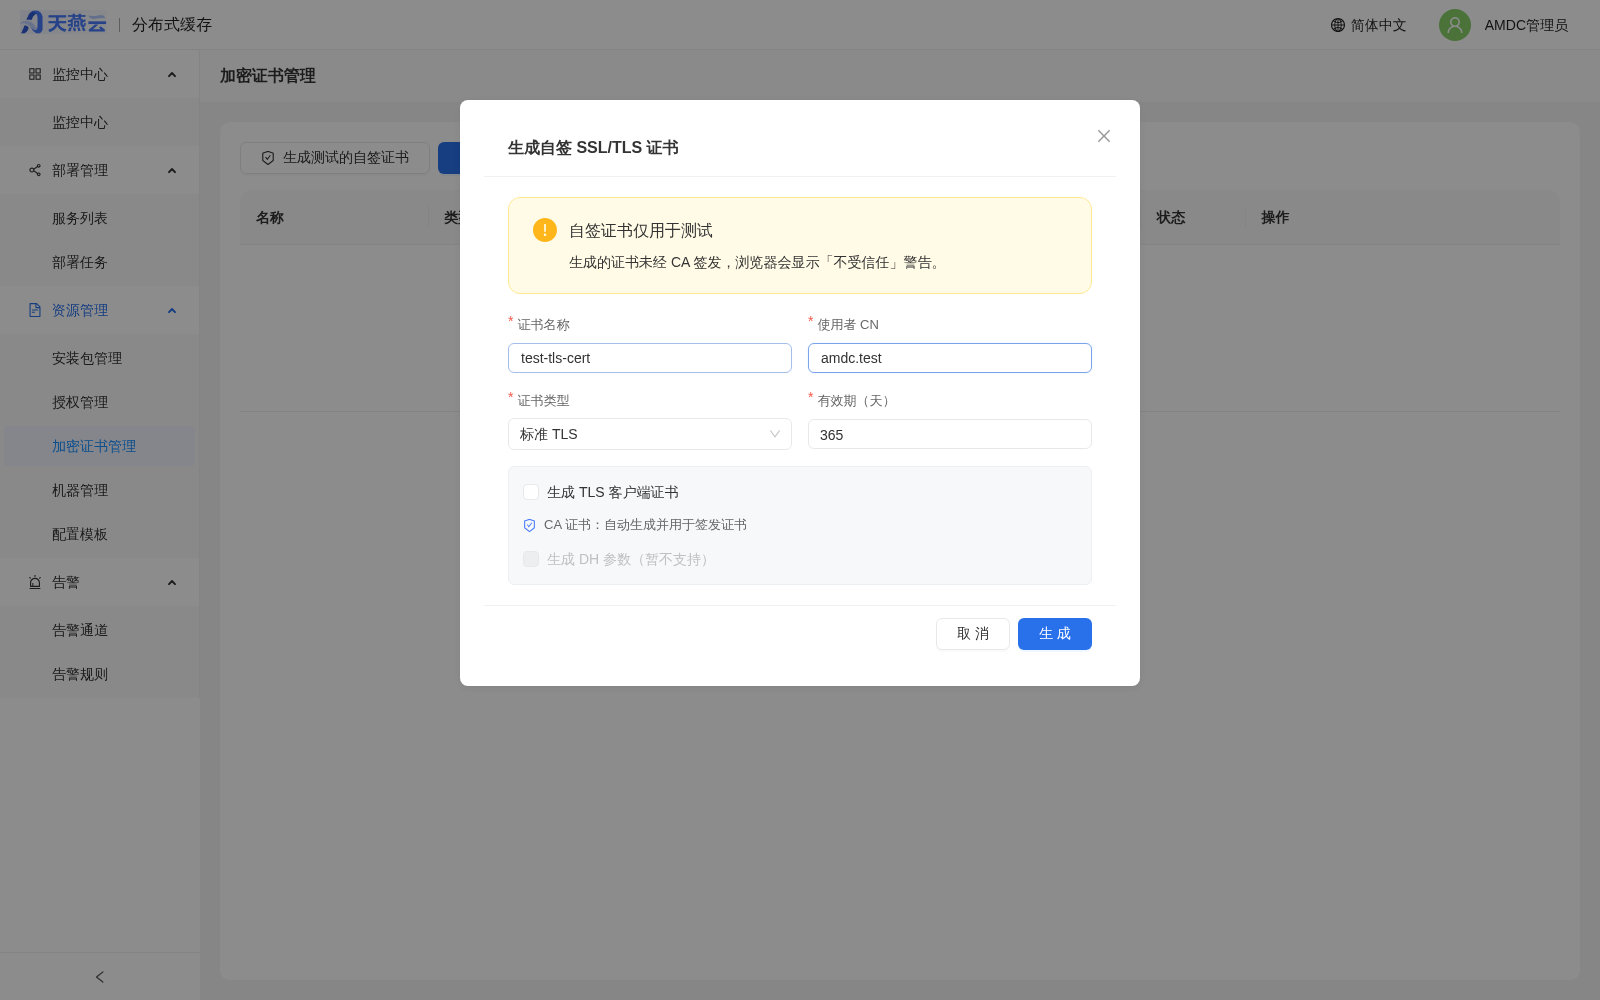Click the orange warning exclamation icon
This screenshot has height=1000, width=1600.
(545, 230)
